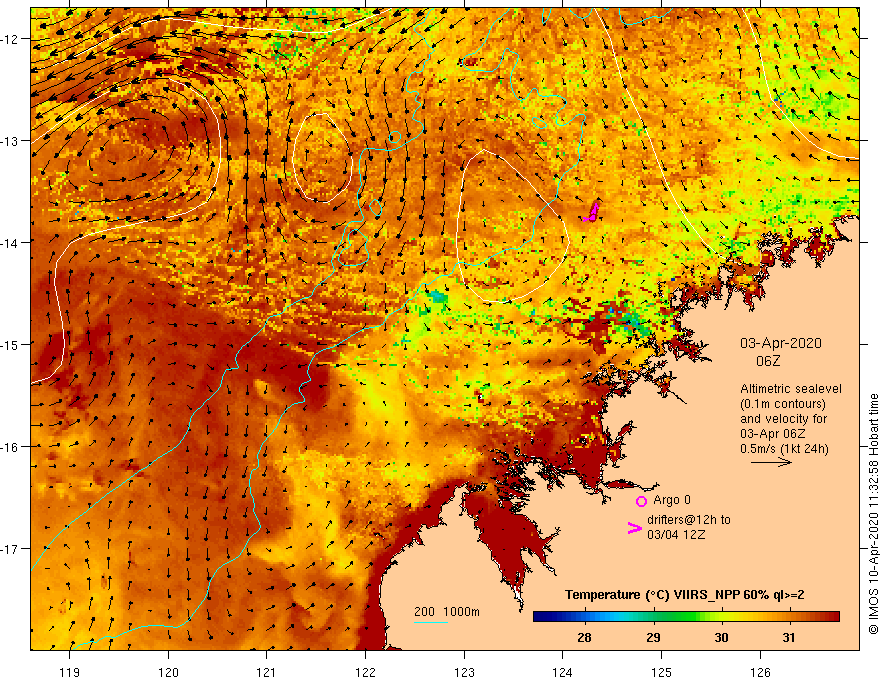Click latitude axis label -16
880x680 pixels.
pos(10,447)
